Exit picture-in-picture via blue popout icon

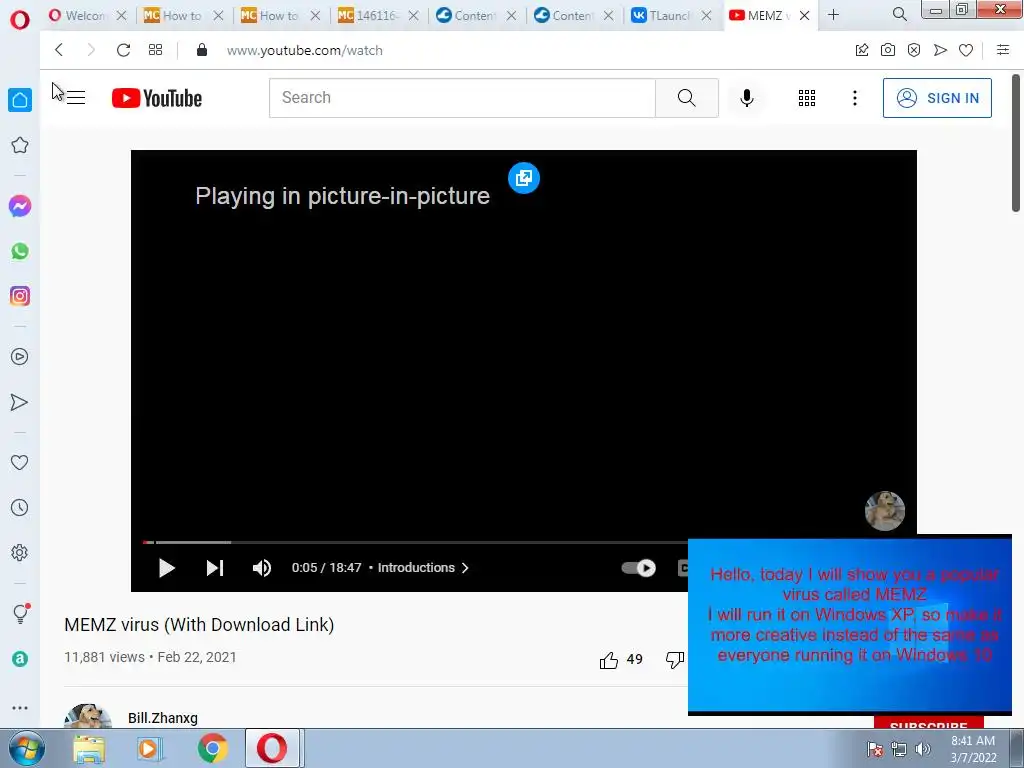[524, 178]
